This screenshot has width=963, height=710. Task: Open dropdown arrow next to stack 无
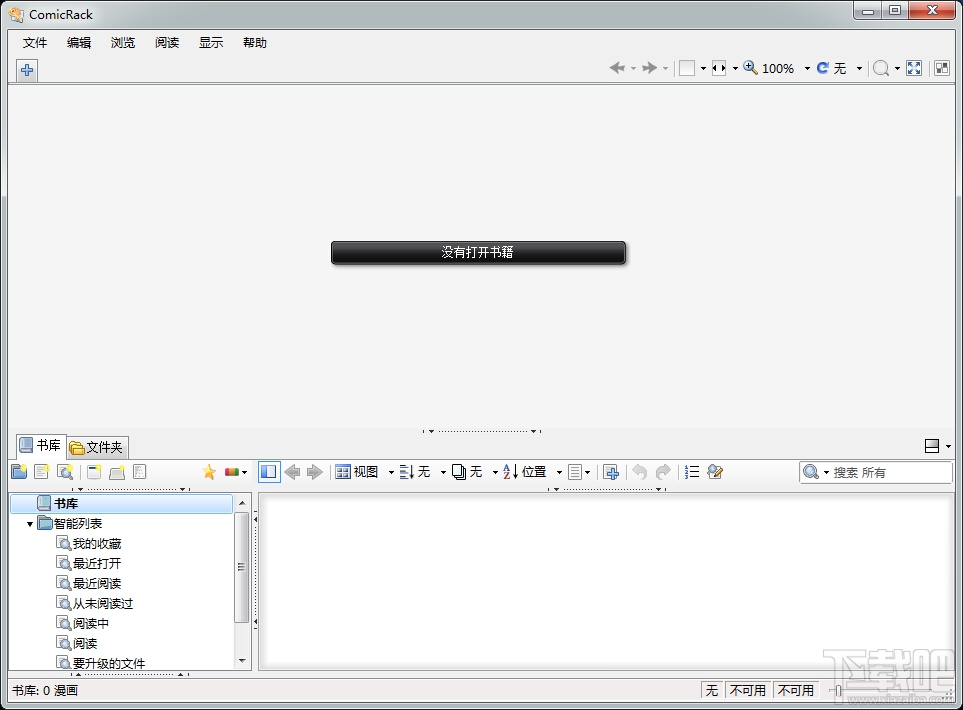point(495,472)
